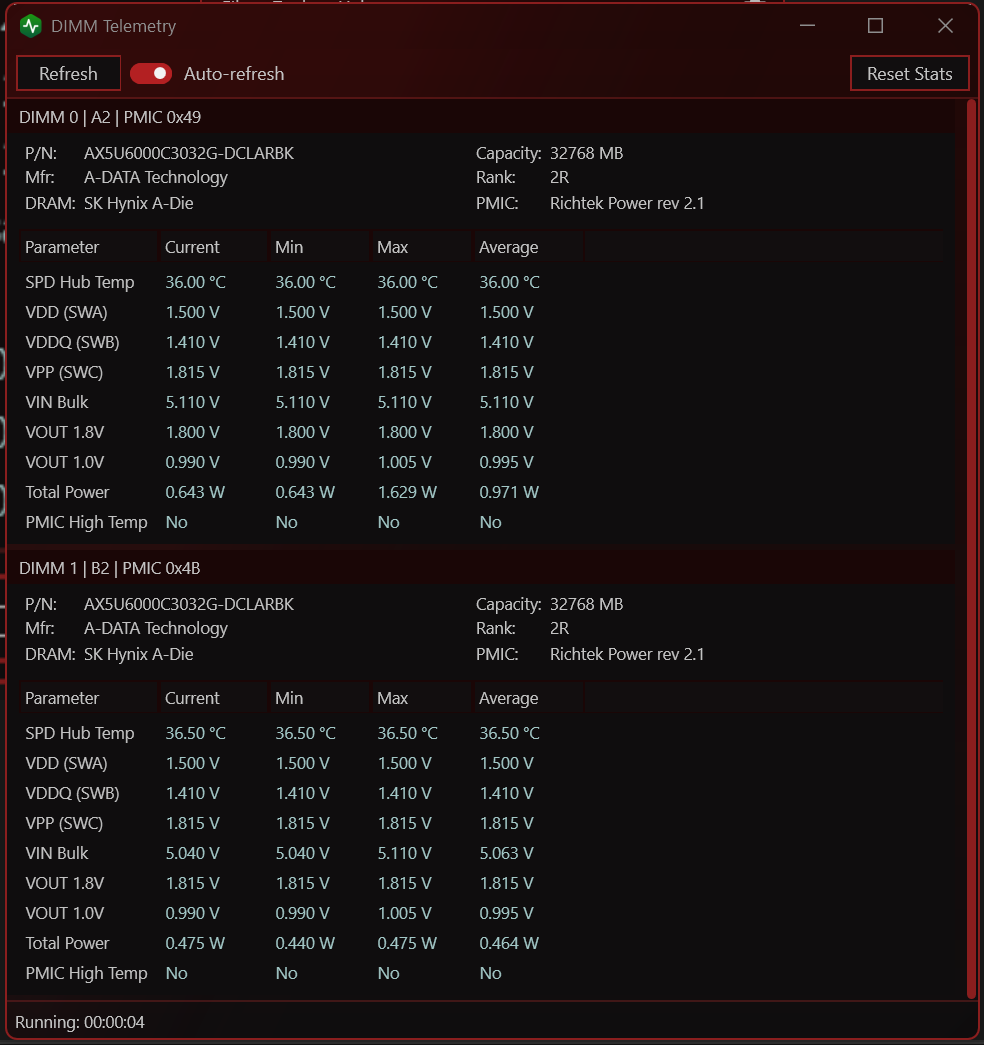Click DIMM 0 current SPD temp 36.00 °C
The image size is (984, 1045).
coord(195,283)
